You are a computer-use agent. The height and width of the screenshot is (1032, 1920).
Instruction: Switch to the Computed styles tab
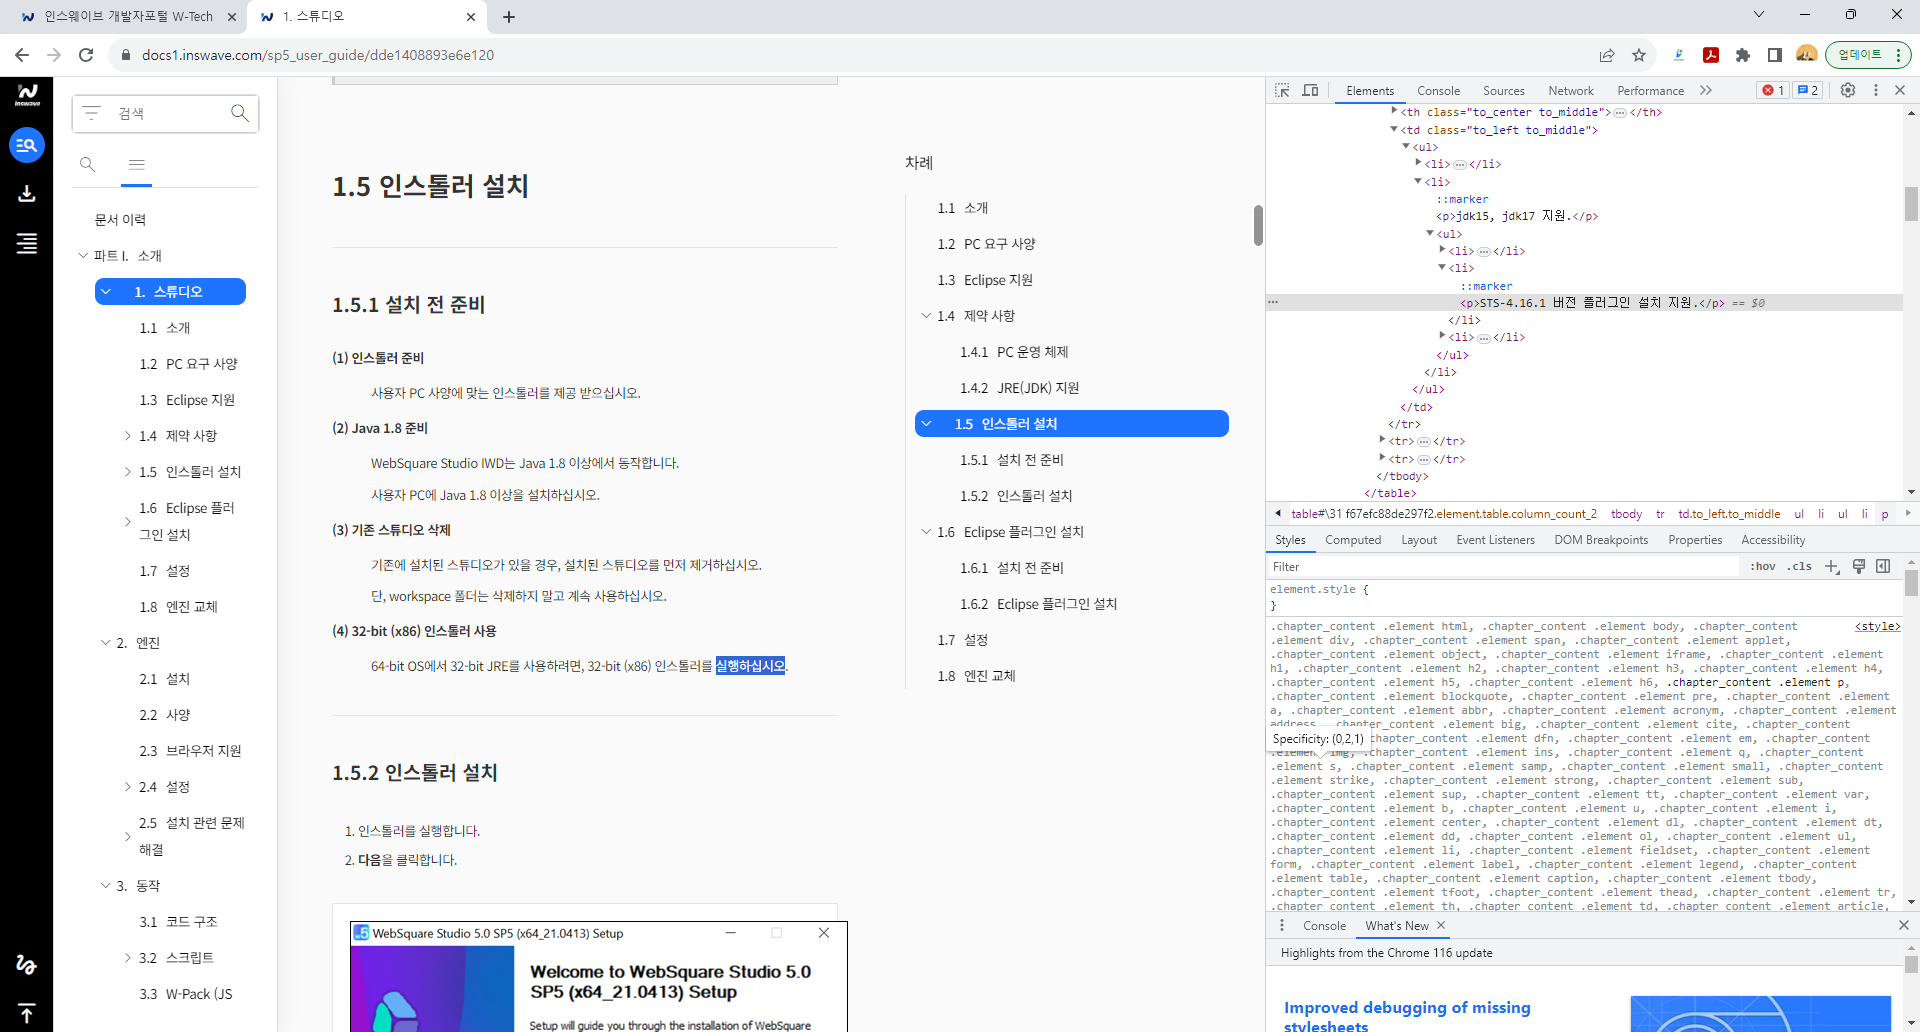pos(1353,540)
